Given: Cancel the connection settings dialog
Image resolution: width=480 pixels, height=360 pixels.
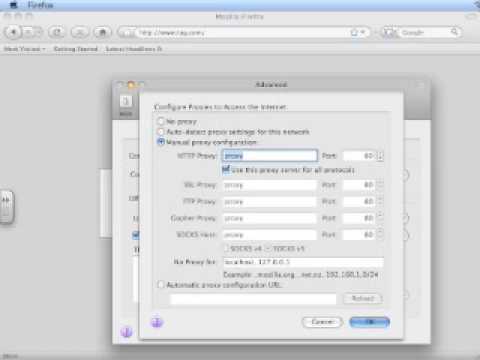Looking at the screenshot, I should click(x=322, y=322).
